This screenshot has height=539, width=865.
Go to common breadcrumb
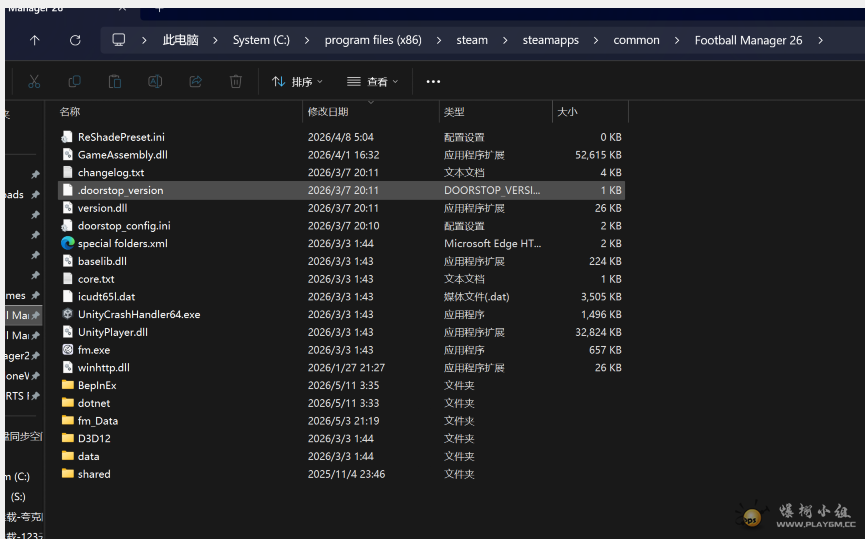pyautogui.click(x=636, y=40)
